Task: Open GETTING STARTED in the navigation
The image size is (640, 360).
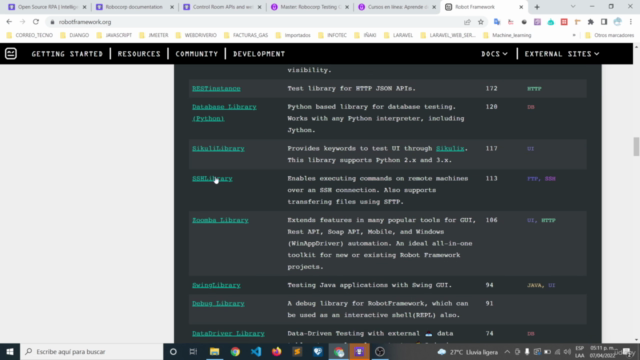Action: [x=67, y=53]
